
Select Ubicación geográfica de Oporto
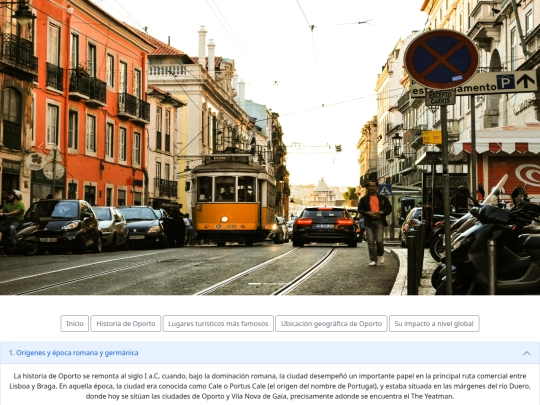point(331,324)
